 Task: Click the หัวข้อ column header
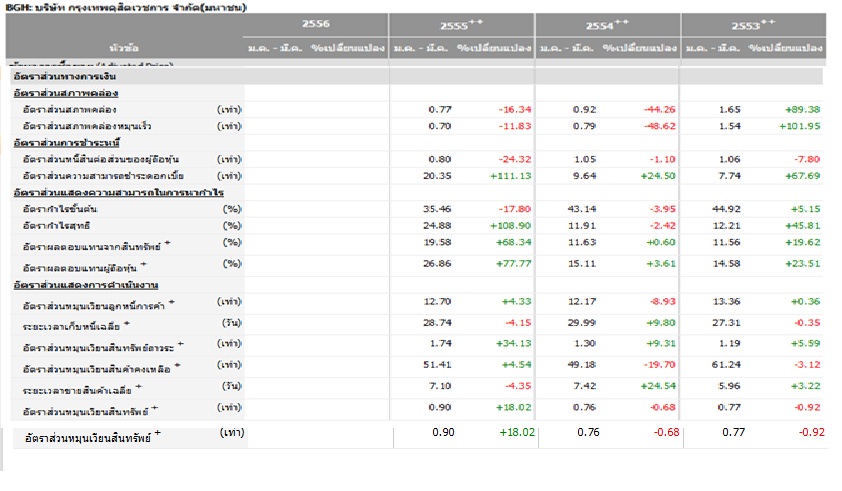pos(124,47)
